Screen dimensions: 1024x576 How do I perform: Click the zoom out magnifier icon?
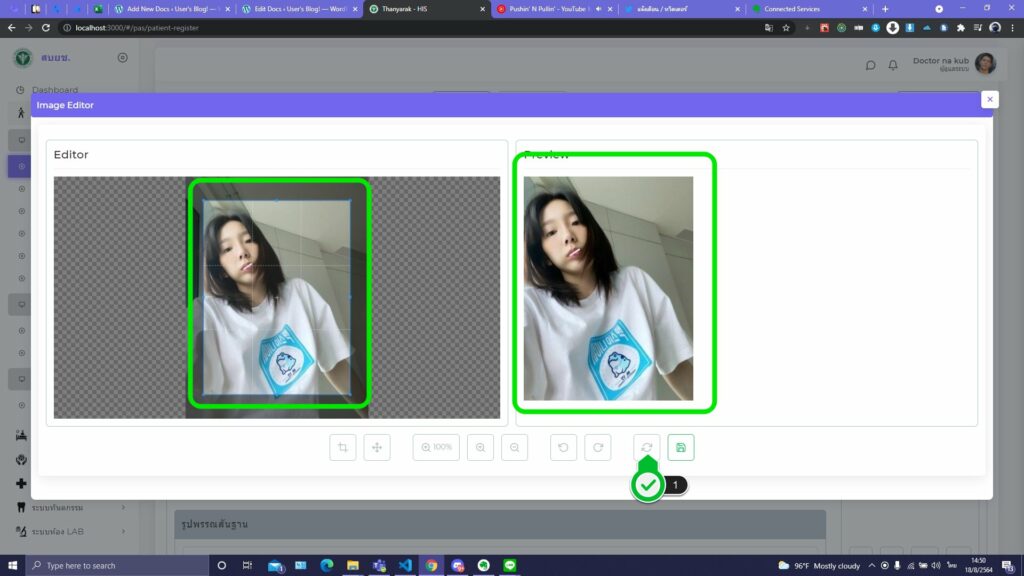pyautogui.click(x=514, y=448)
